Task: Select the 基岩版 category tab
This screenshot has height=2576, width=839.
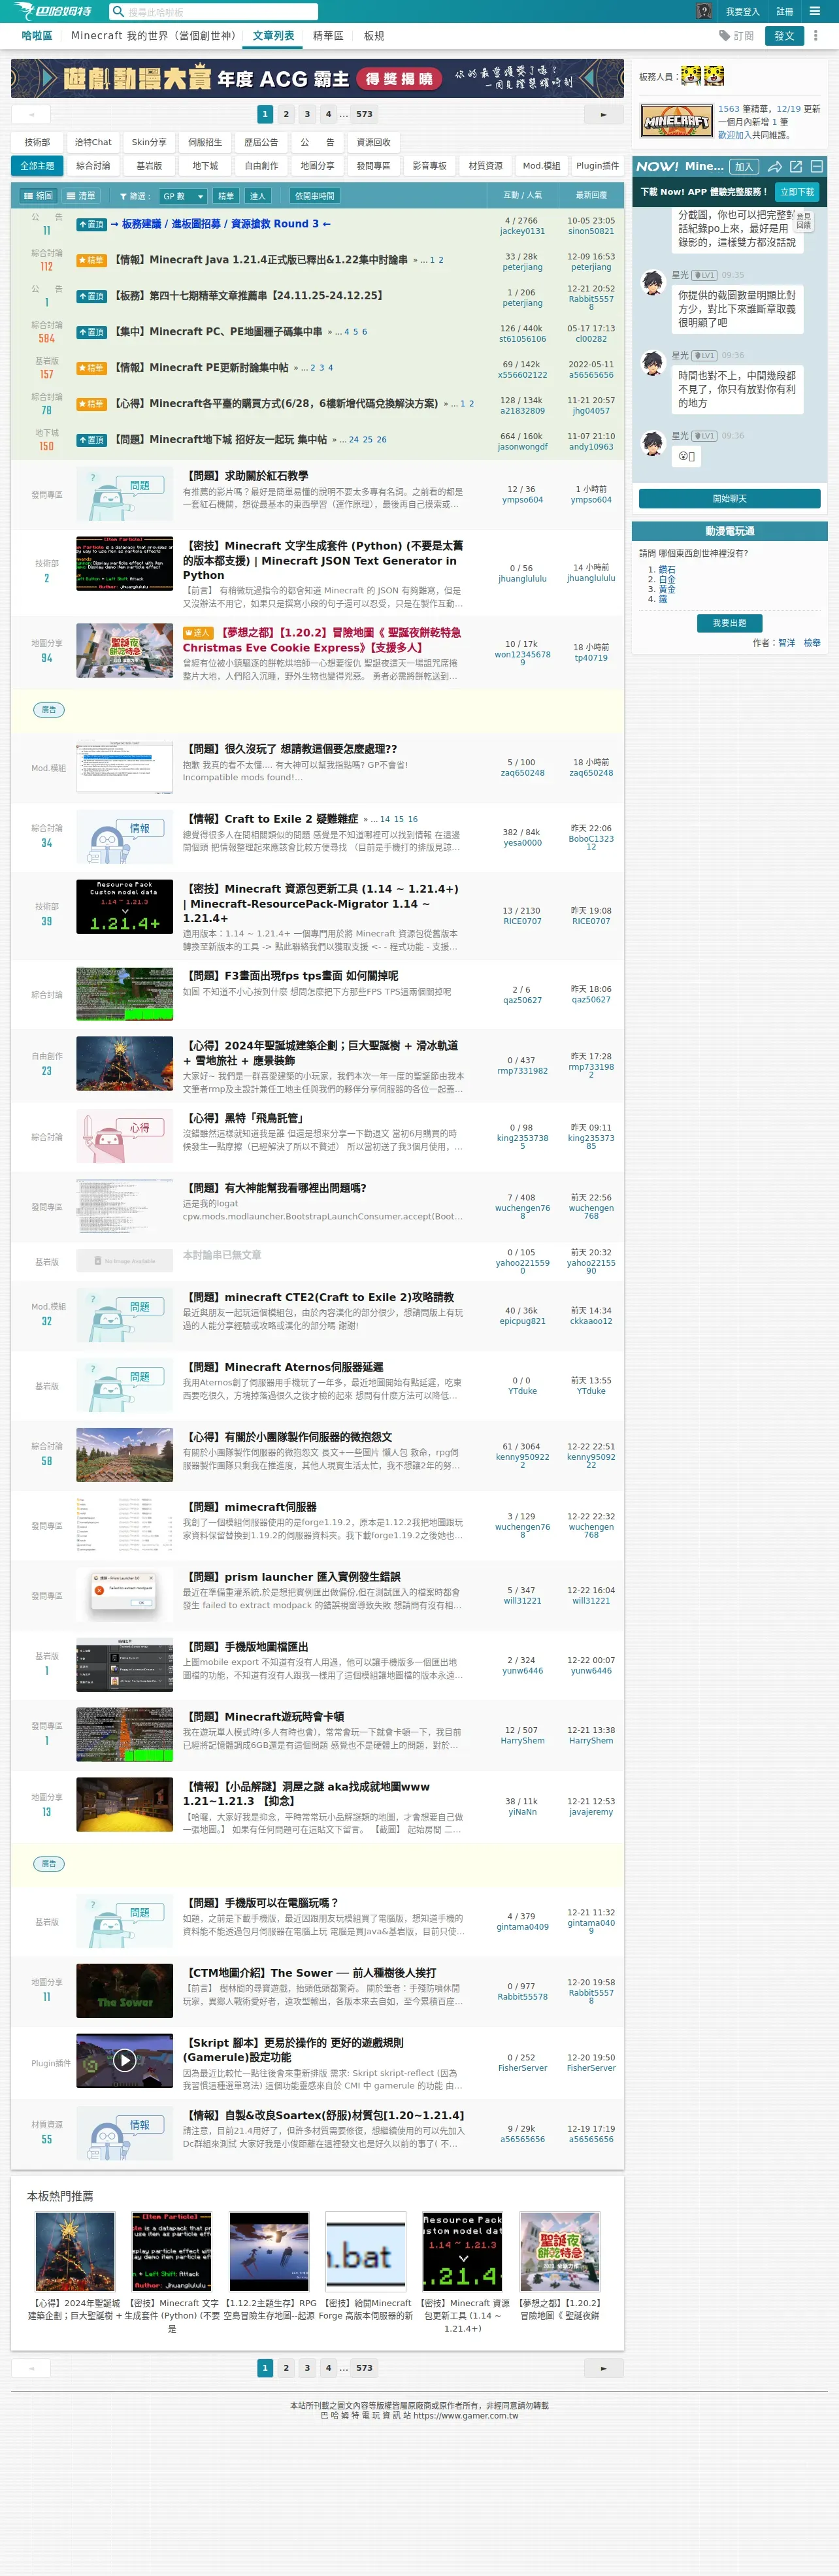Action: pos(149,166)
